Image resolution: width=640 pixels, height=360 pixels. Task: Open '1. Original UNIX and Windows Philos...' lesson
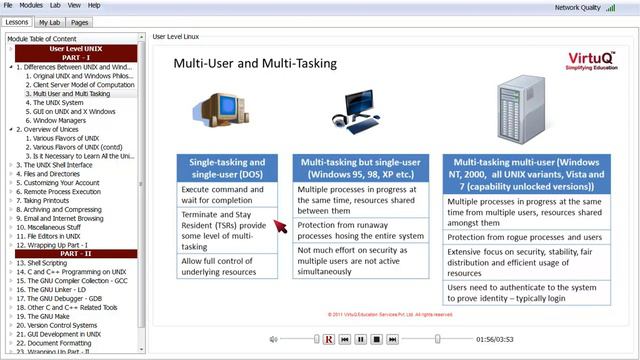pos(80,76)
